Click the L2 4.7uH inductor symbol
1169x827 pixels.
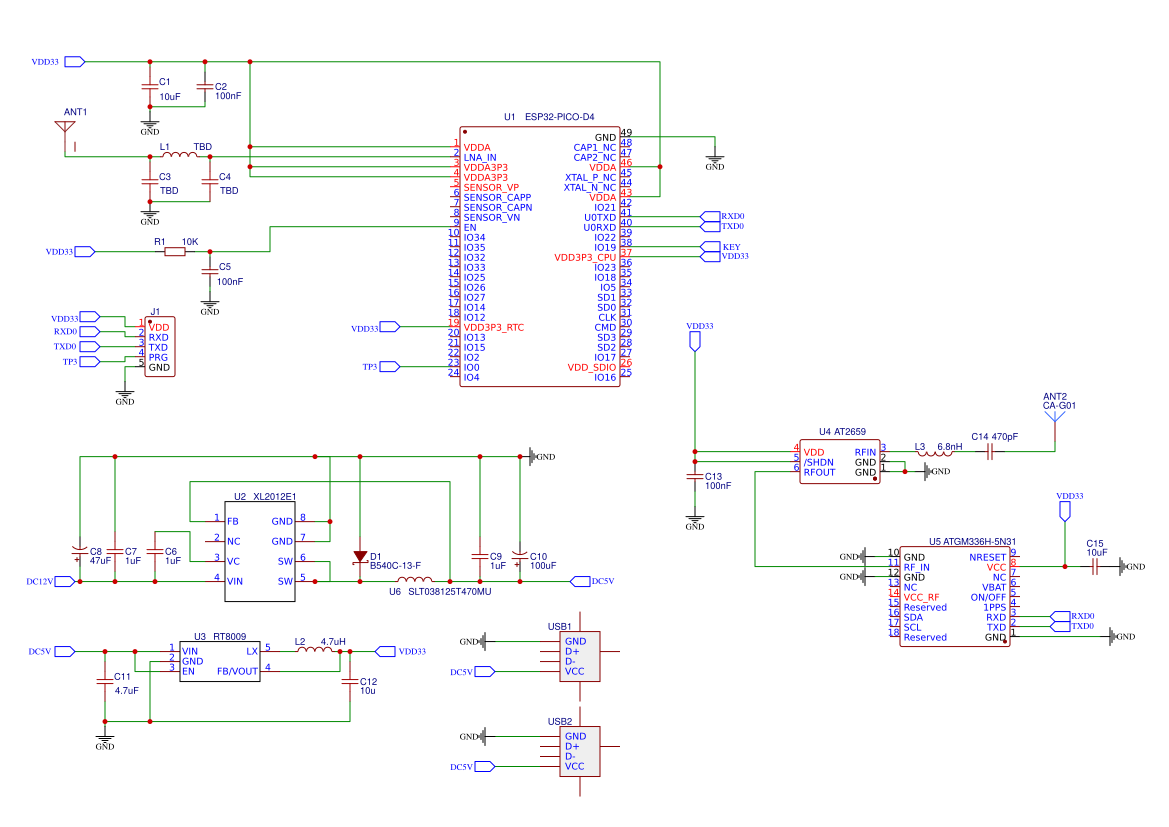coord(315,650)
